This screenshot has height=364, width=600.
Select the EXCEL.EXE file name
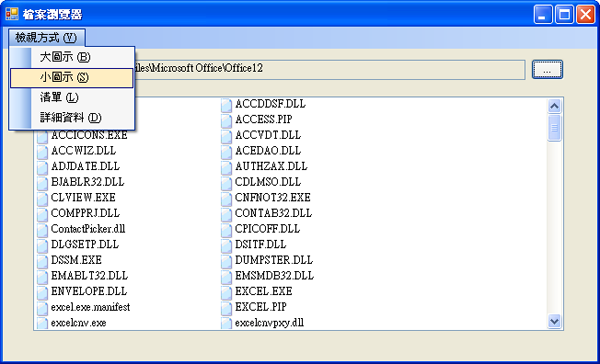[264, 291]
